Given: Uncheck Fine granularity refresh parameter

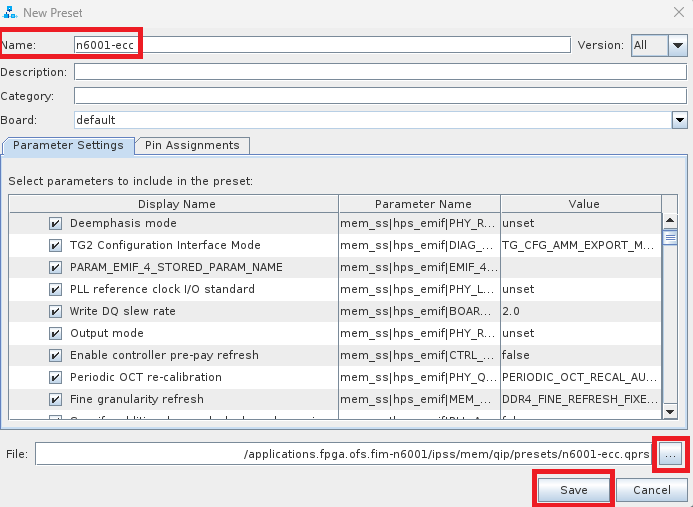Looking at the screenshot, I should (55, 399).
